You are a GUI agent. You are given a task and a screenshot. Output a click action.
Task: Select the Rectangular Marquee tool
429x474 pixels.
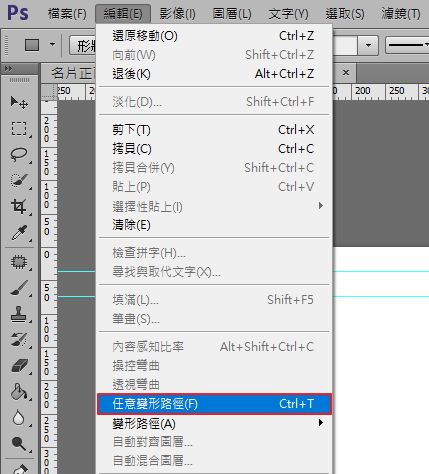19,129
